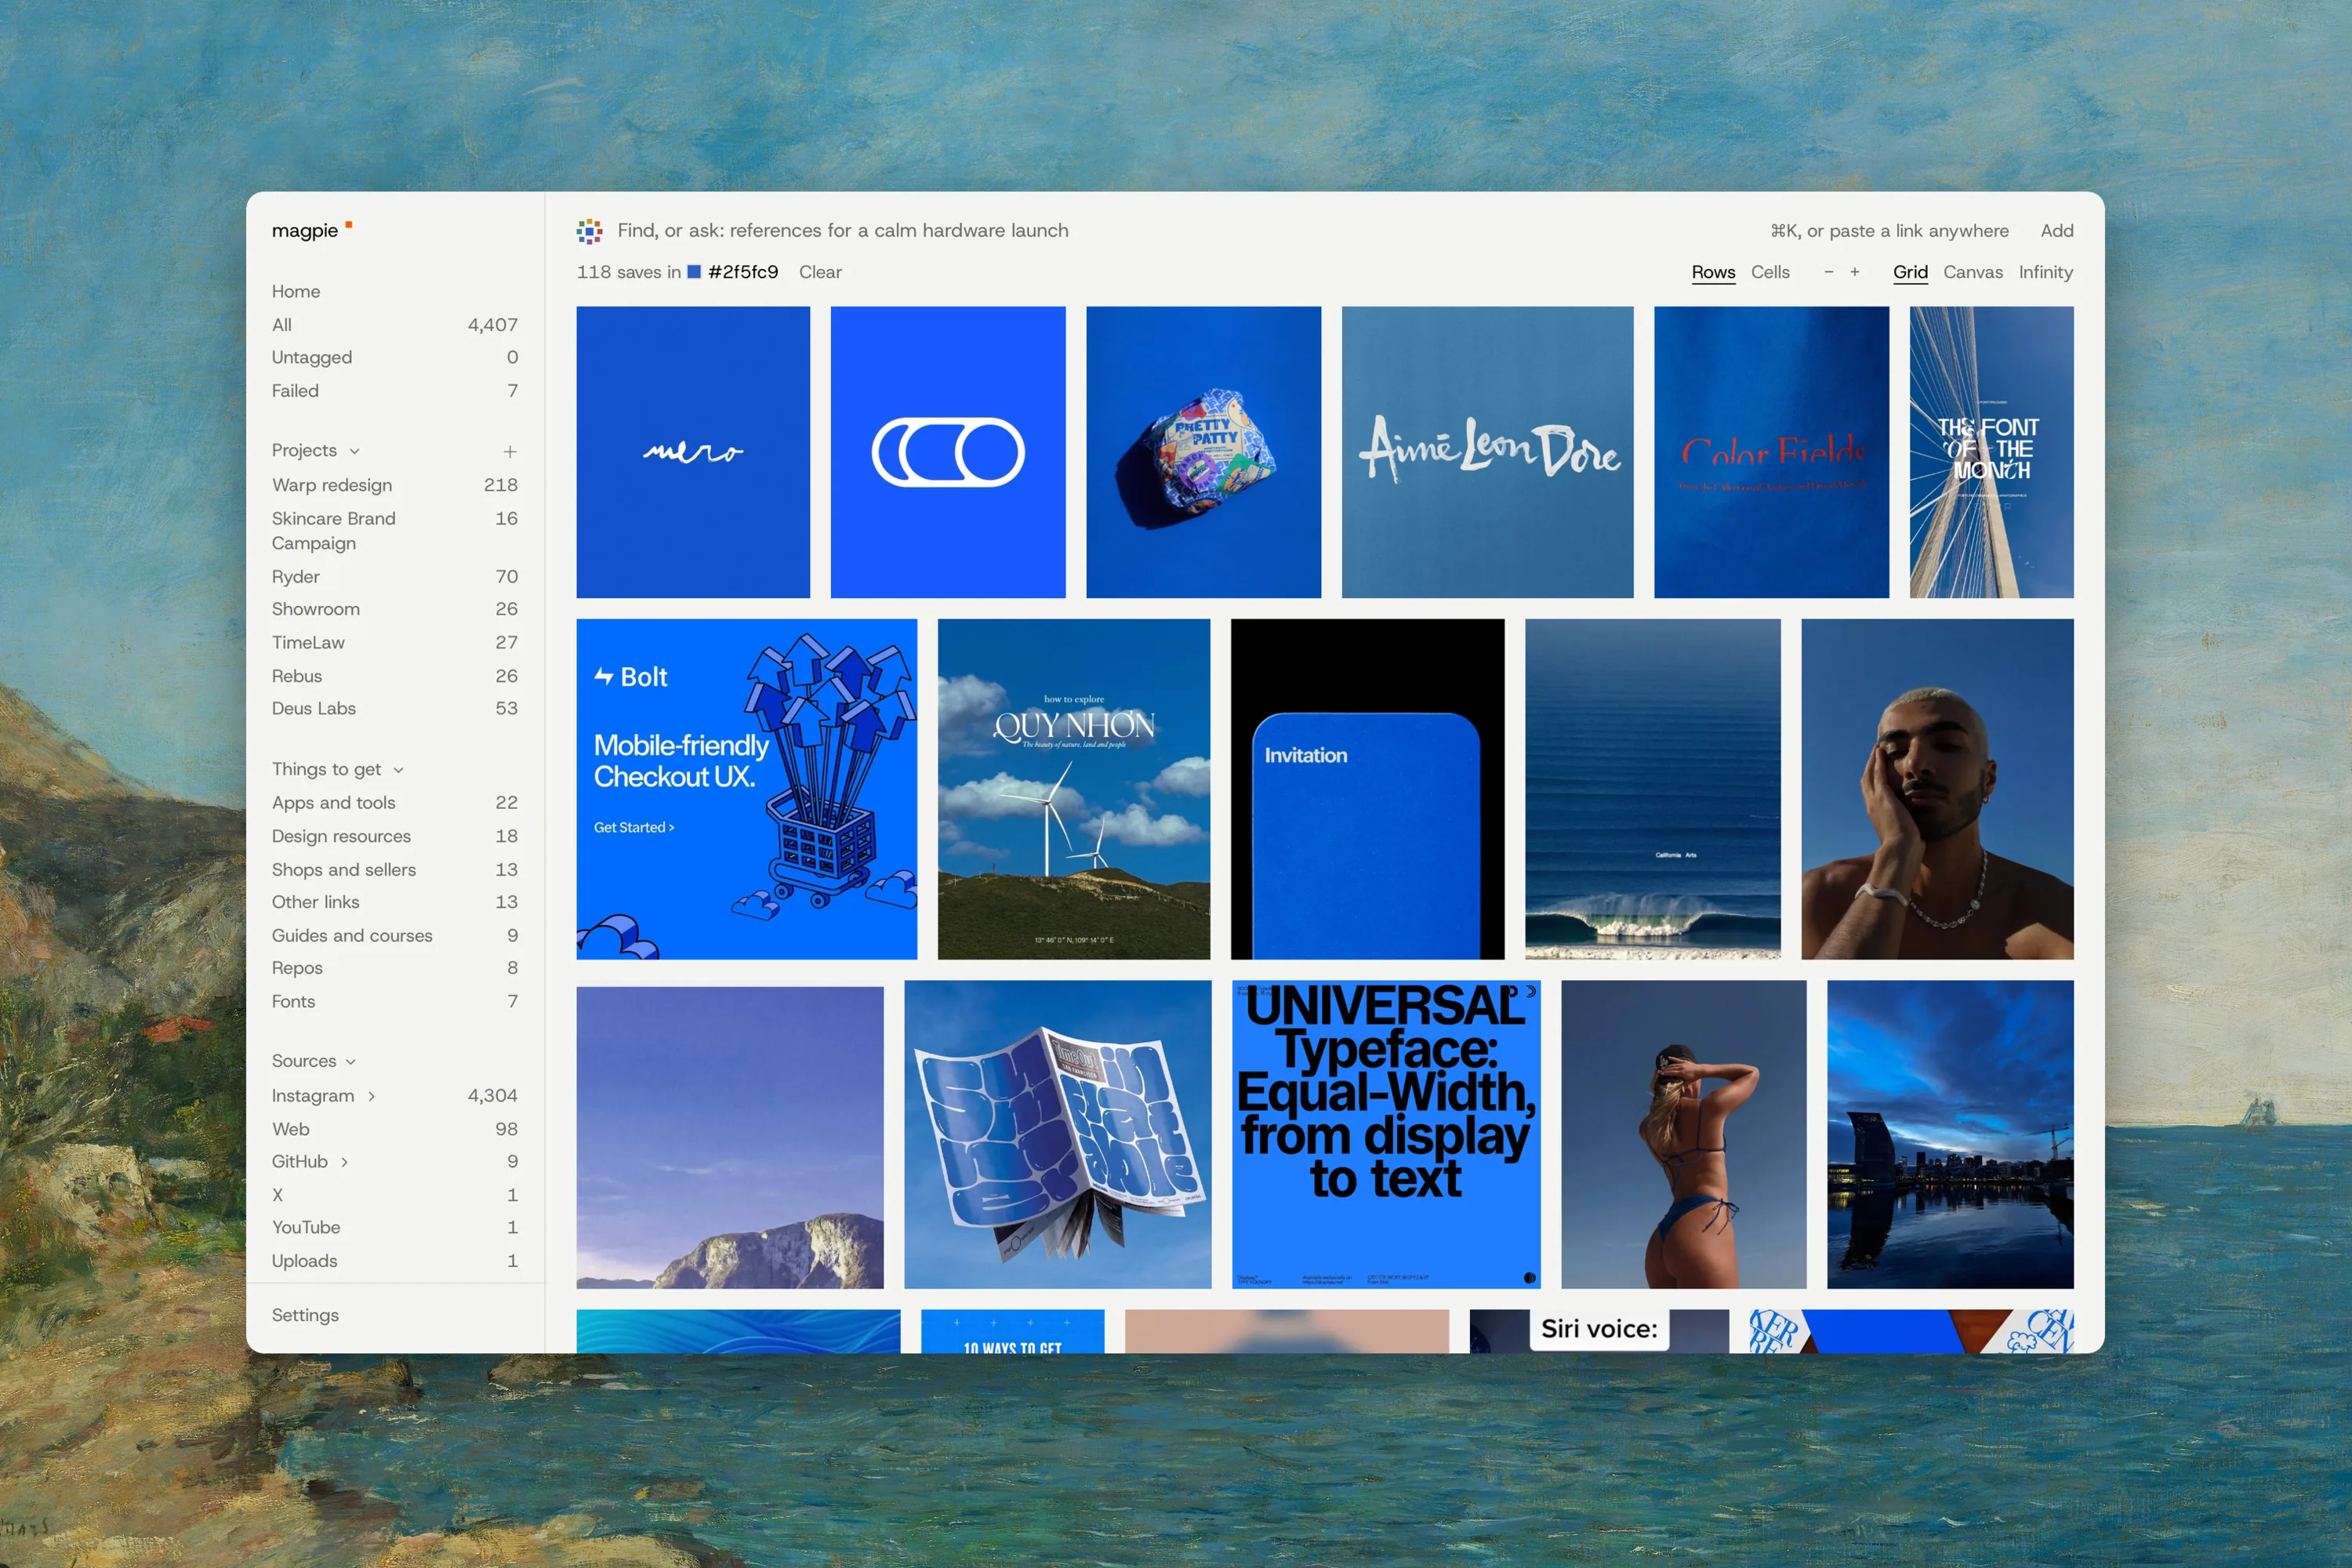Increase grid size with plus icon
Viewport: 2352px width, 1568px height.
tap(1854, 272)
